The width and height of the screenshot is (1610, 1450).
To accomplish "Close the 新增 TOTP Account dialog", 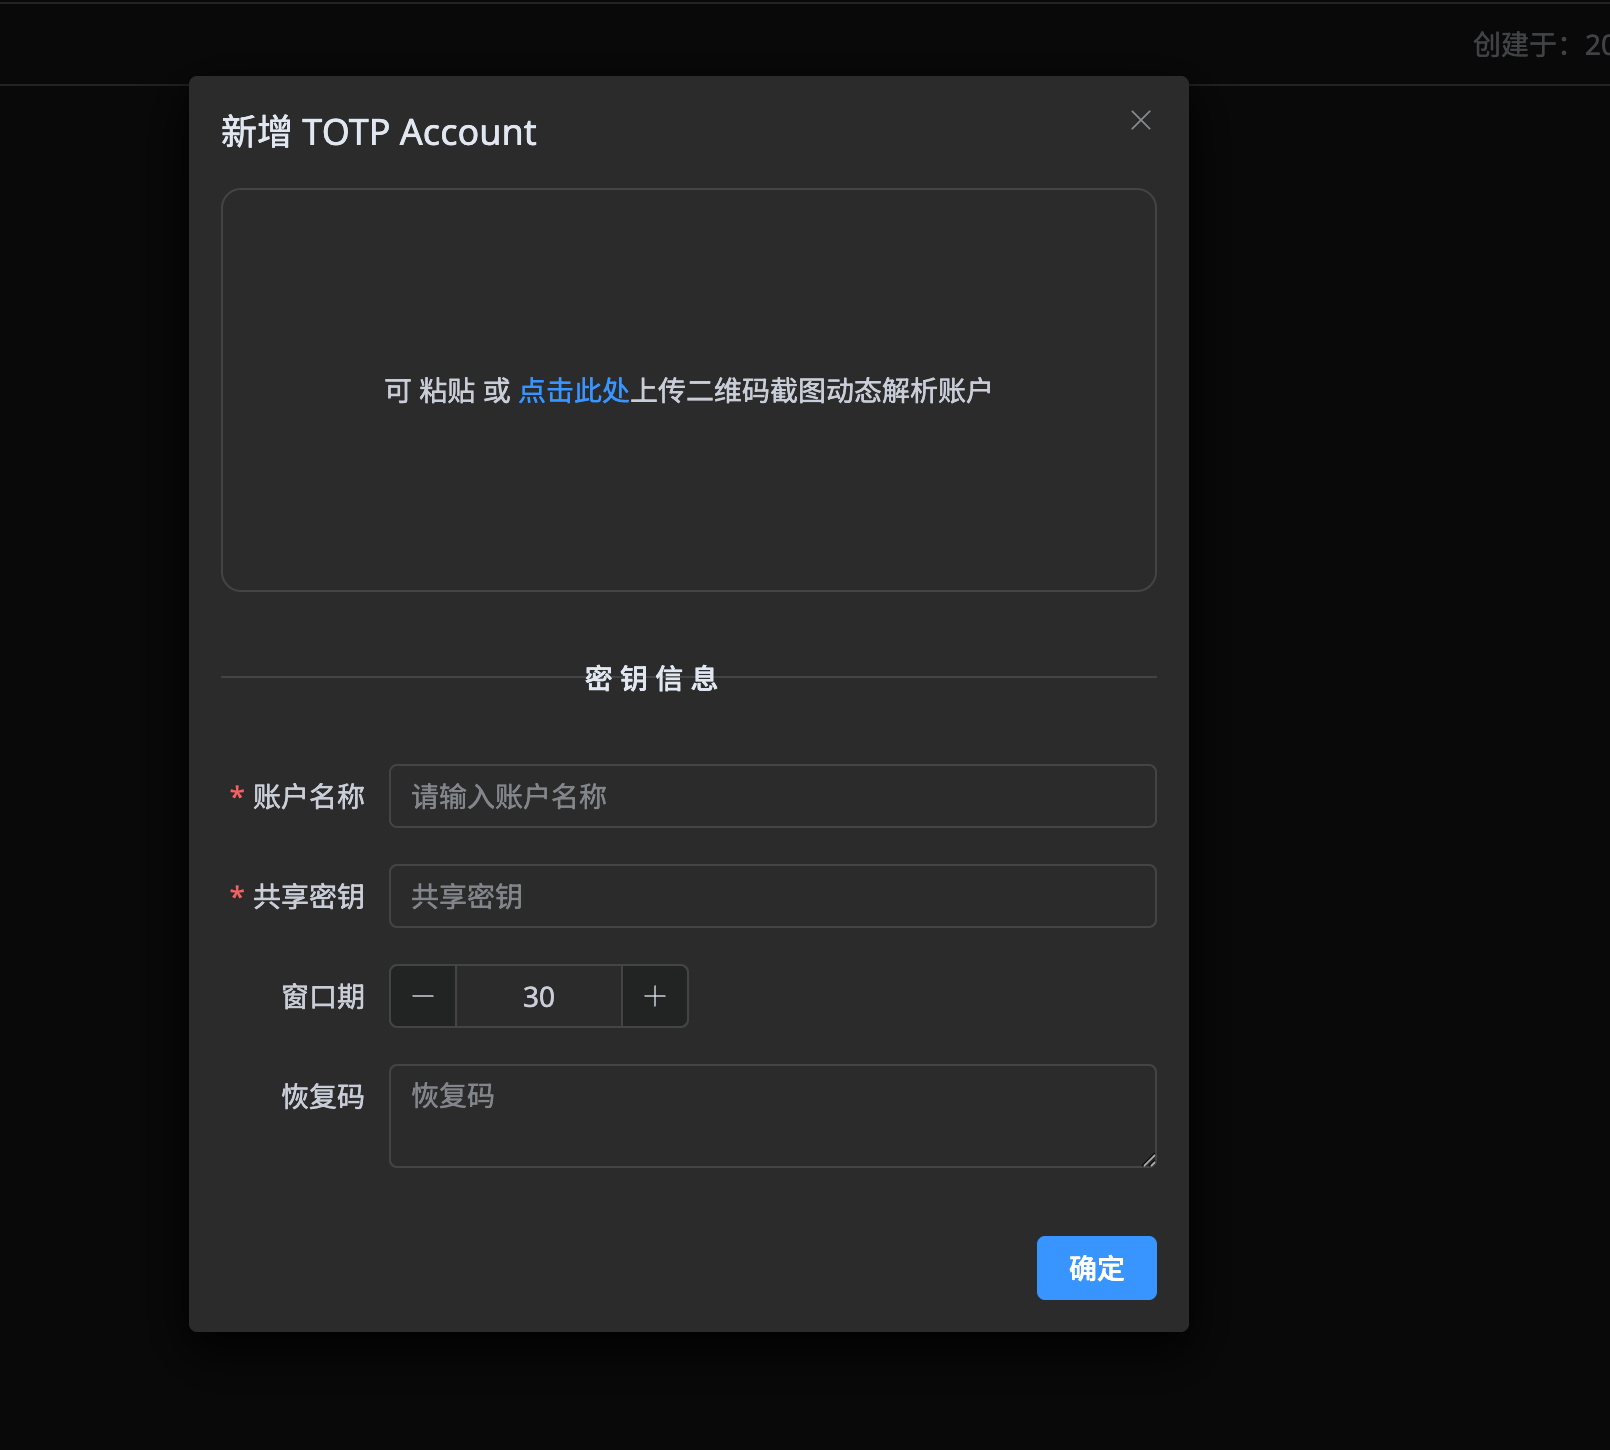I will pyautogui.click(x=1140, y=120).
